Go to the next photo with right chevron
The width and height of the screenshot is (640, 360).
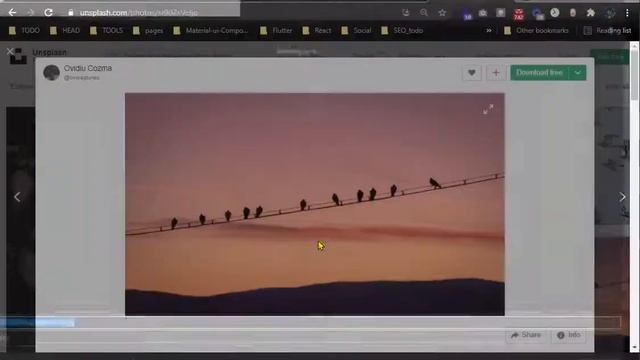point(622,197)
